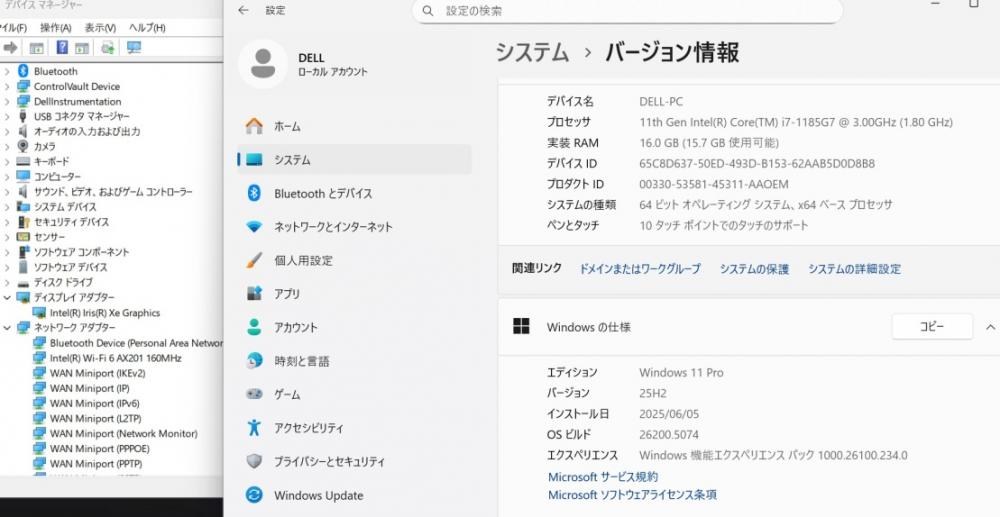Click the back arrow in Settings

click(x=243, y=10)
